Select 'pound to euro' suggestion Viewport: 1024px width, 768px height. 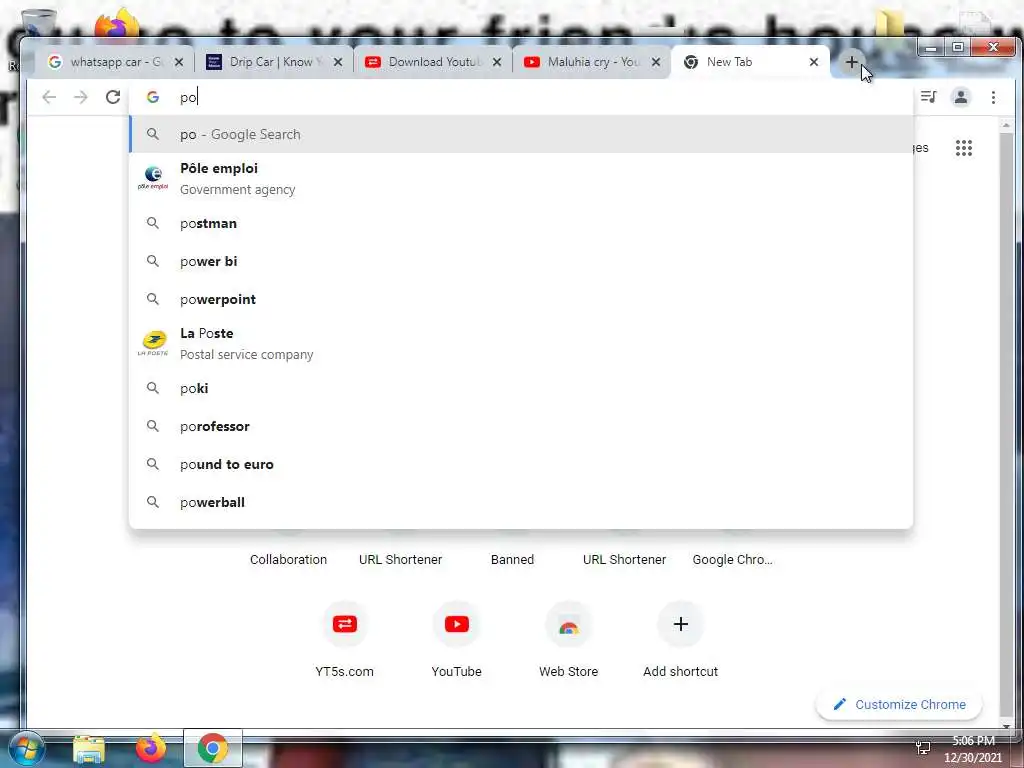pyautogui.click(x=521, y=464)
